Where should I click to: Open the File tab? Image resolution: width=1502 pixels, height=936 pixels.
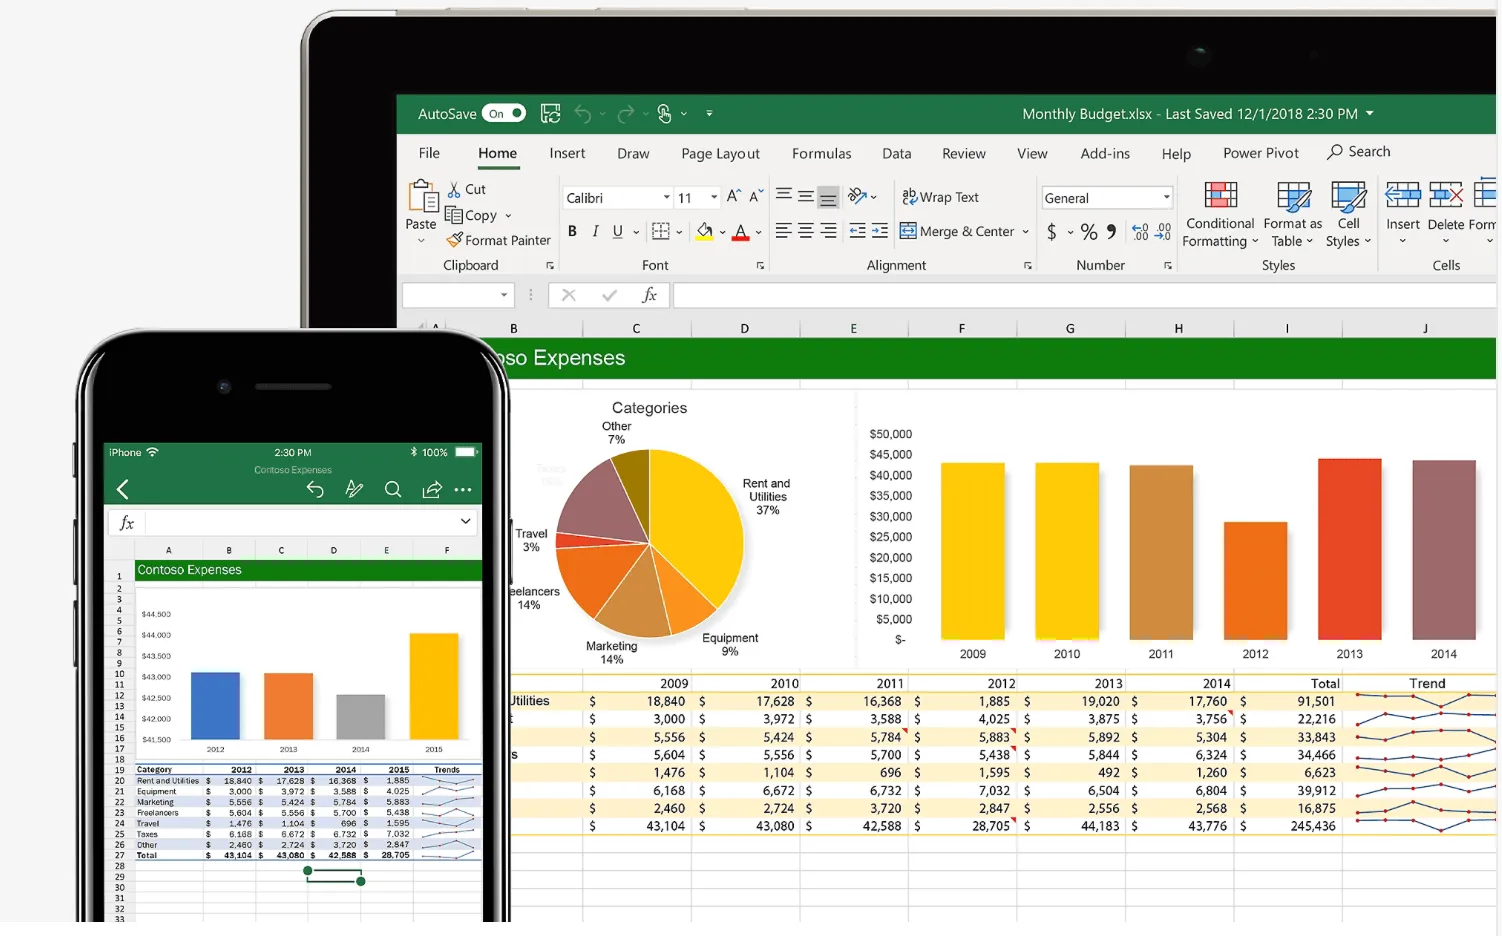click(x=429, y=153)
